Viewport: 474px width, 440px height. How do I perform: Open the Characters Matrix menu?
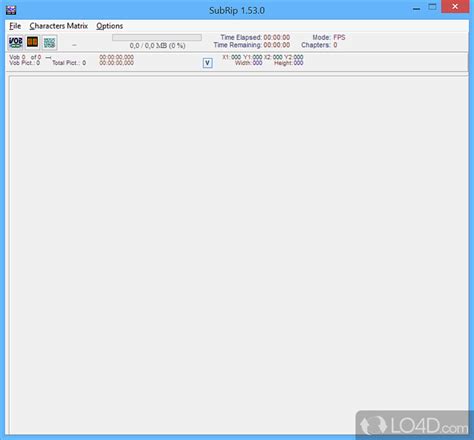tap(59, 26)
